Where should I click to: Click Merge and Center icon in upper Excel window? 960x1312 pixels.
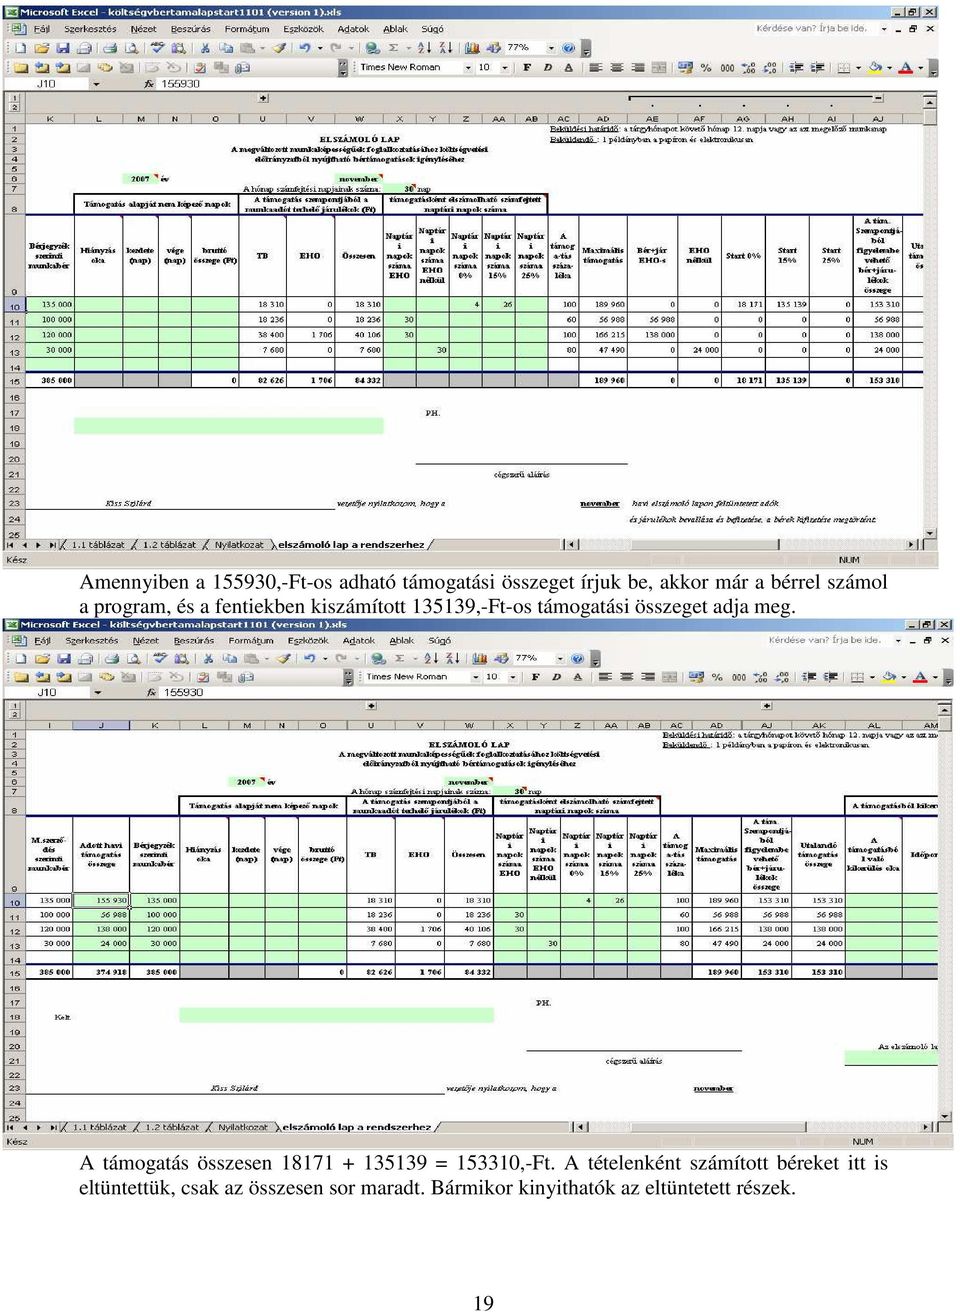[x=658, y=68]
